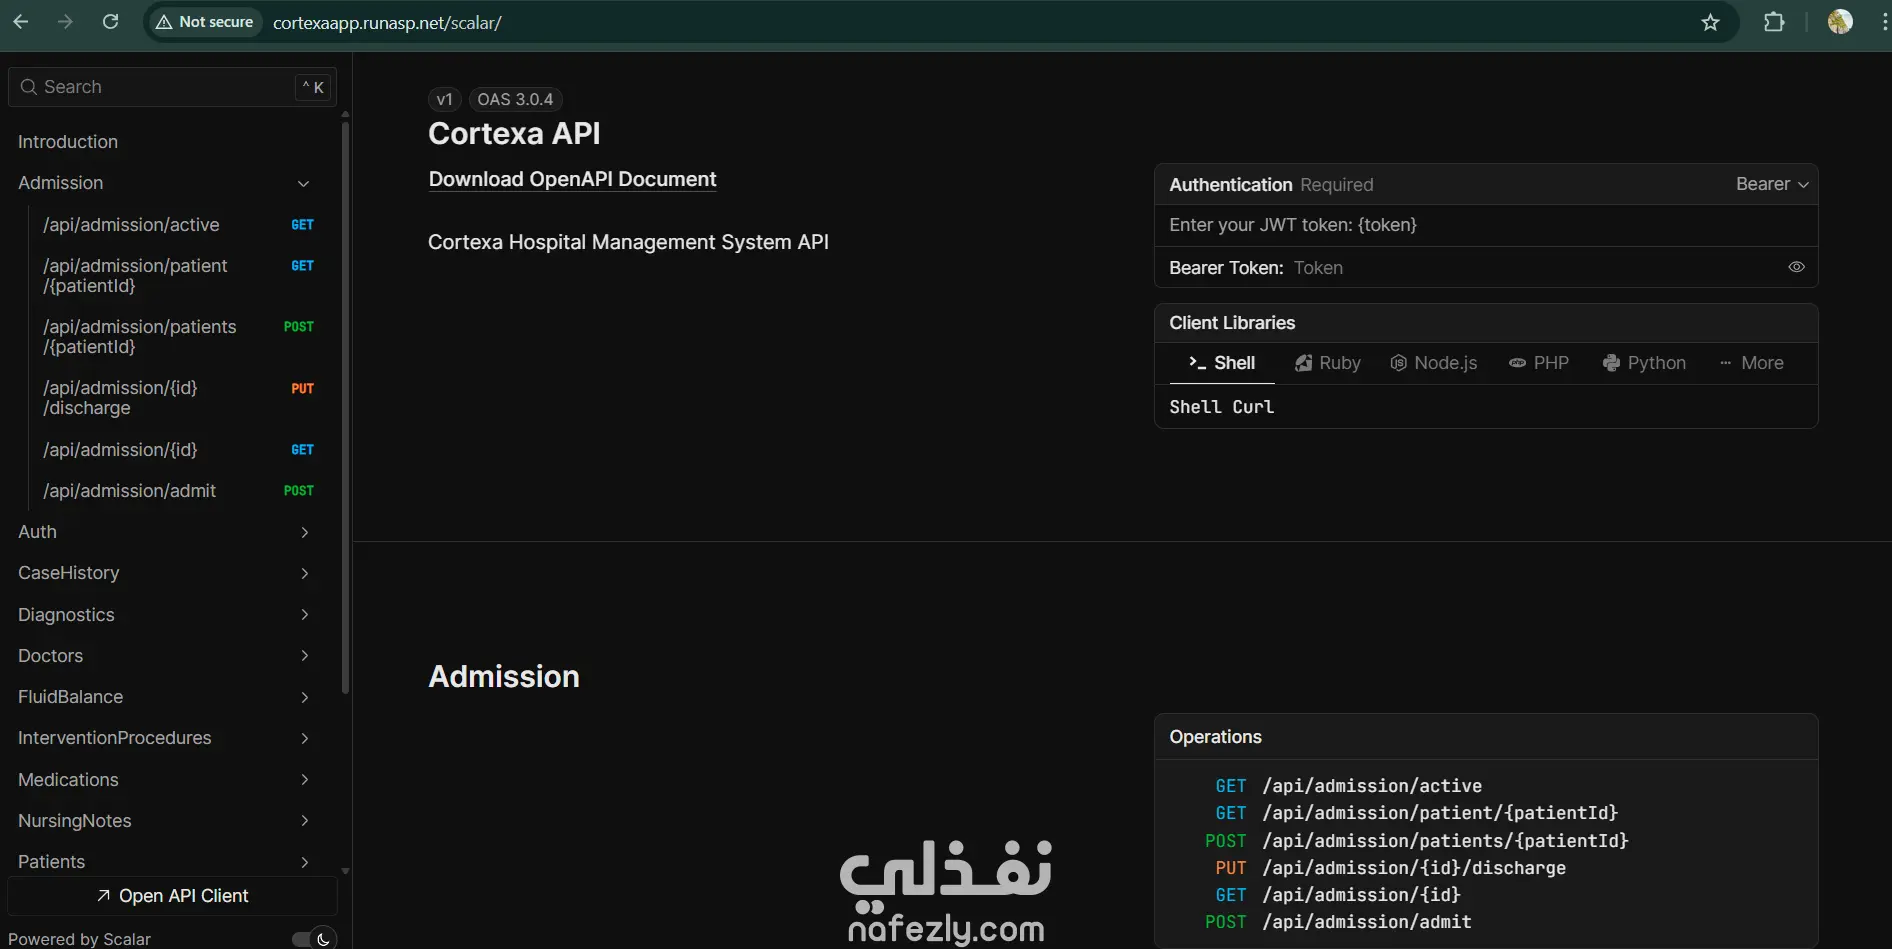The height and width of the screenshot is (949, 1892).
Task: Click the Open API Client button
Action: pyautogui.click(x=172, y=896)
